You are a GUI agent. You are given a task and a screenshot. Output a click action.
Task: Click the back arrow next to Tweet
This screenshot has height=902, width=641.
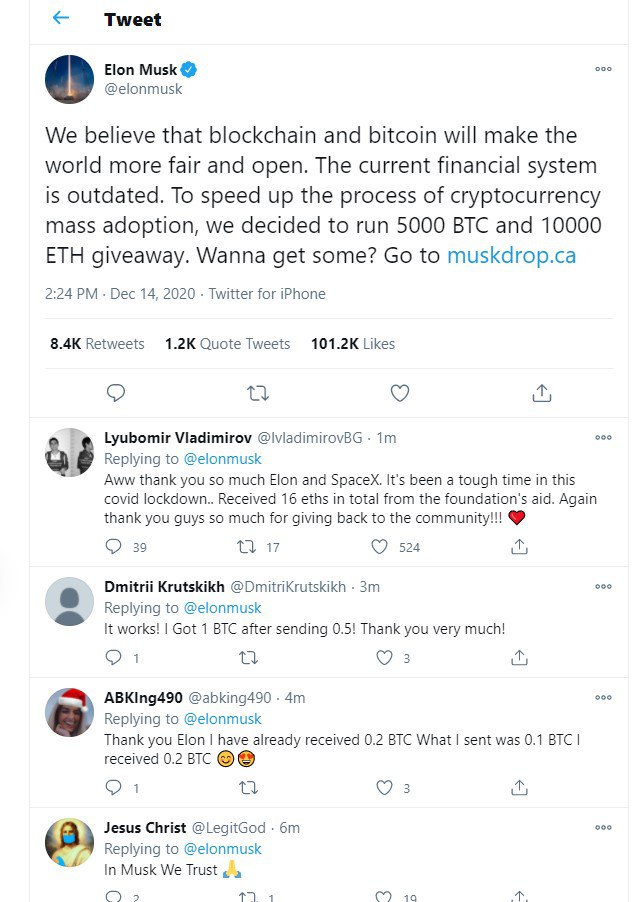coord(61,18)
